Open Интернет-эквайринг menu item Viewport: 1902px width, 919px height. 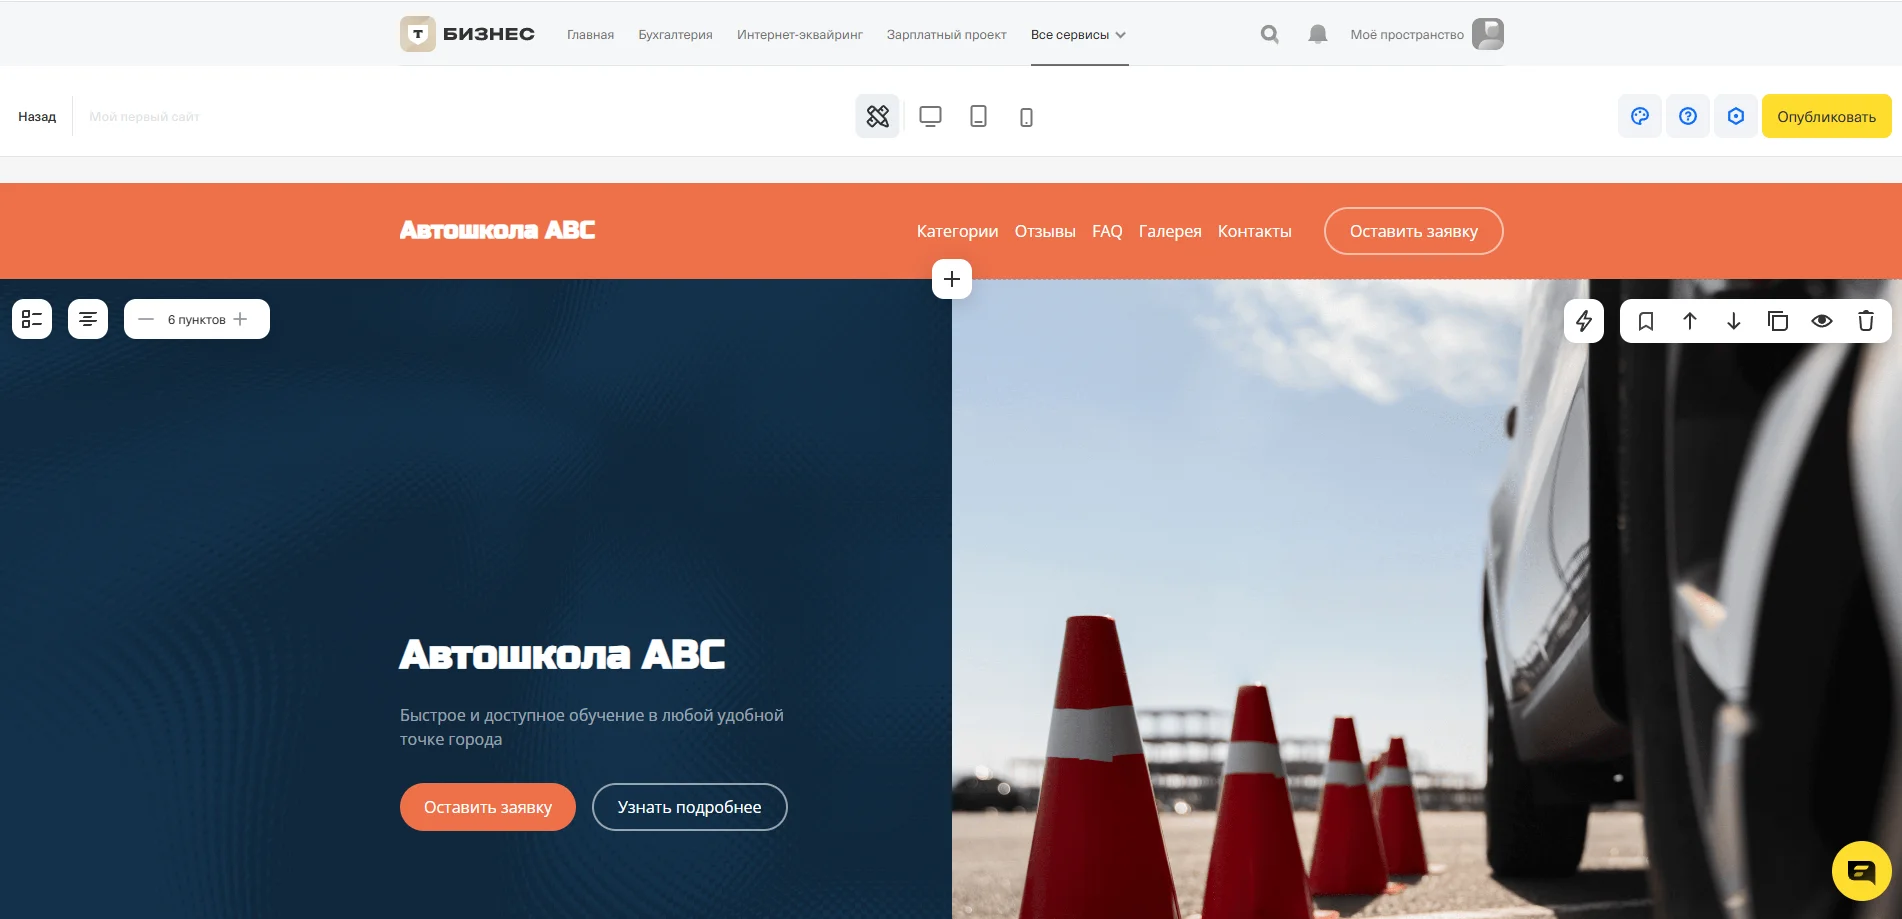[x=800, y=35]
